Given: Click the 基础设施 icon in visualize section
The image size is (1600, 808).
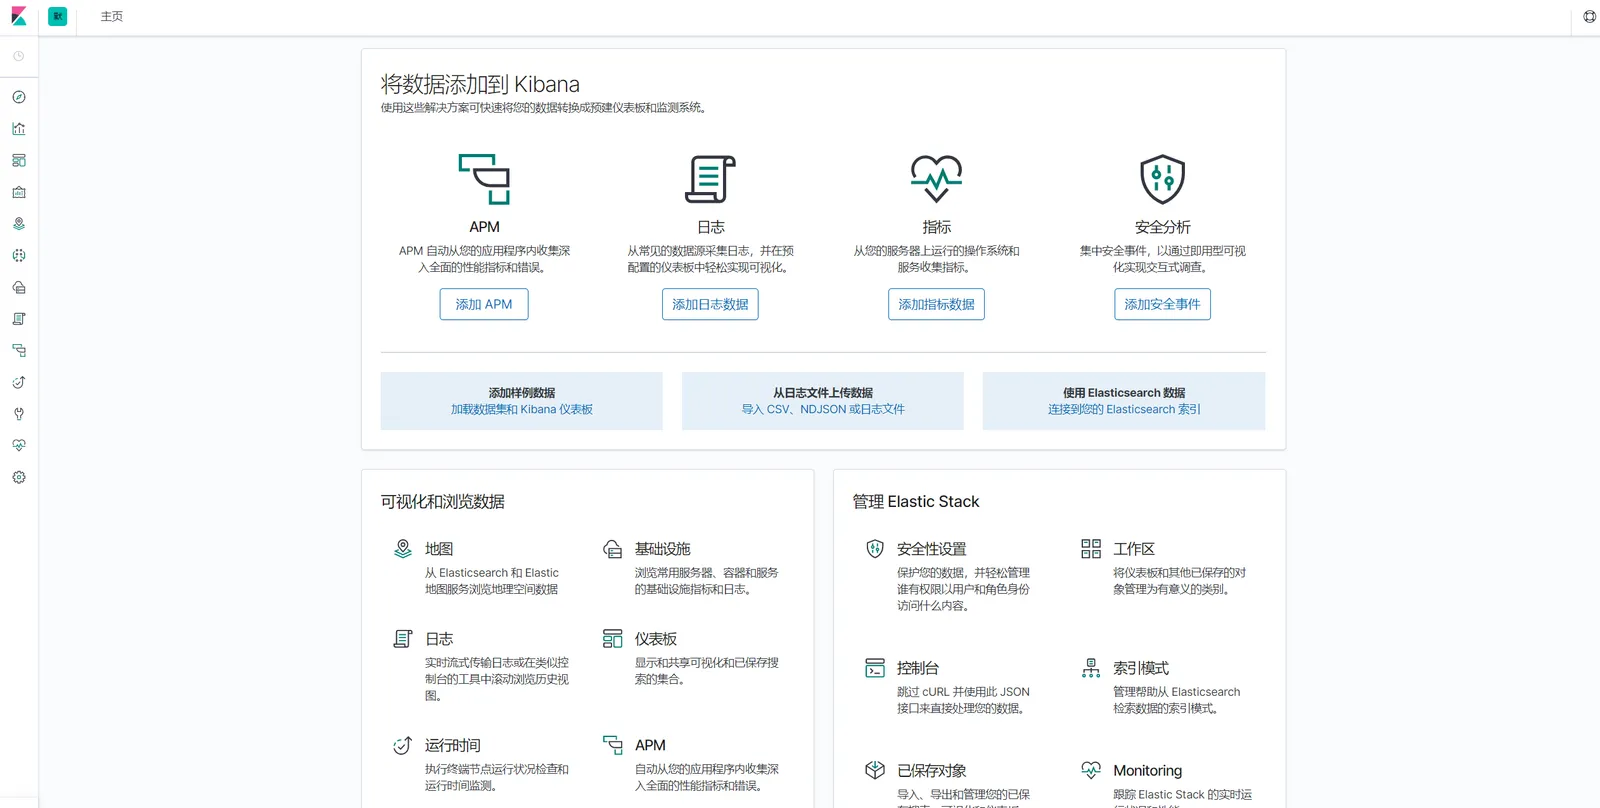Looking at the screenshot, I should (x=613, y=549).
